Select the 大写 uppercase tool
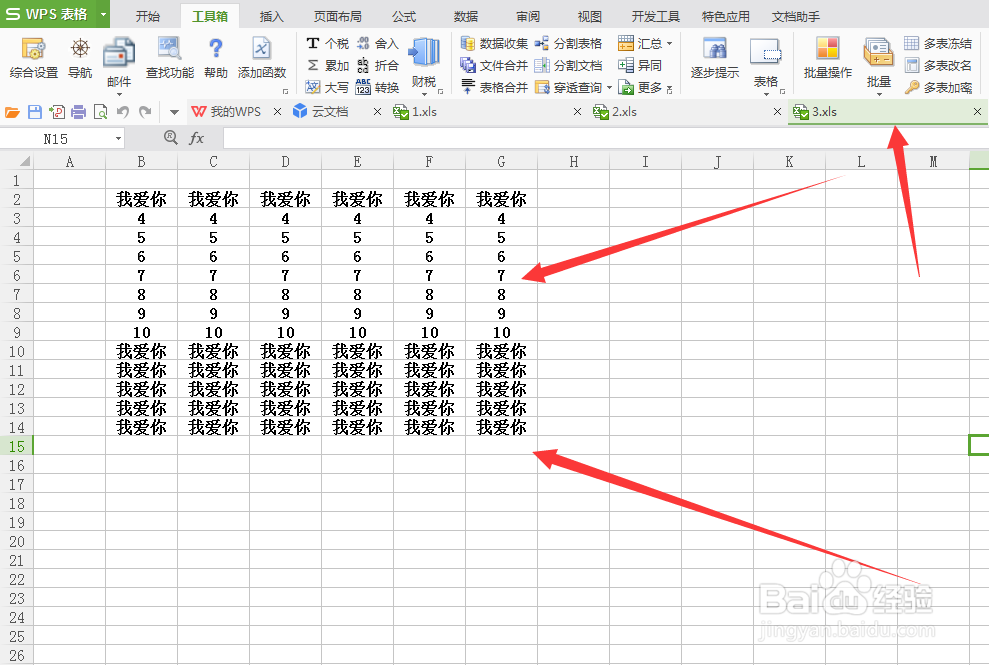The width and height of the screenshot is (989, 665). pyautogui.click(x=327, y=87)
